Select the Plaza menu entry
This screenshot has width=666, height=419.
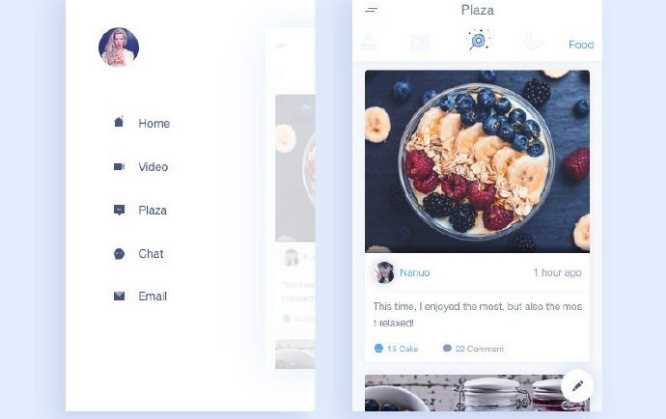152,210
